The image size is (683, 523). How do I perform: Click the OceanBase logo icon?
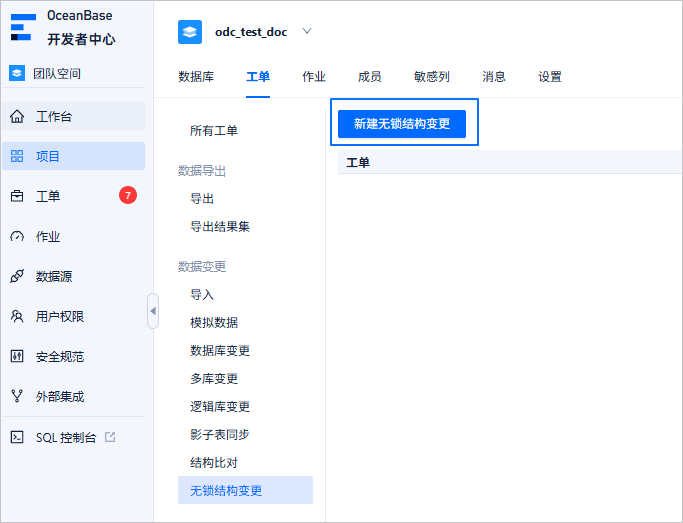click(x=23, y=27)
